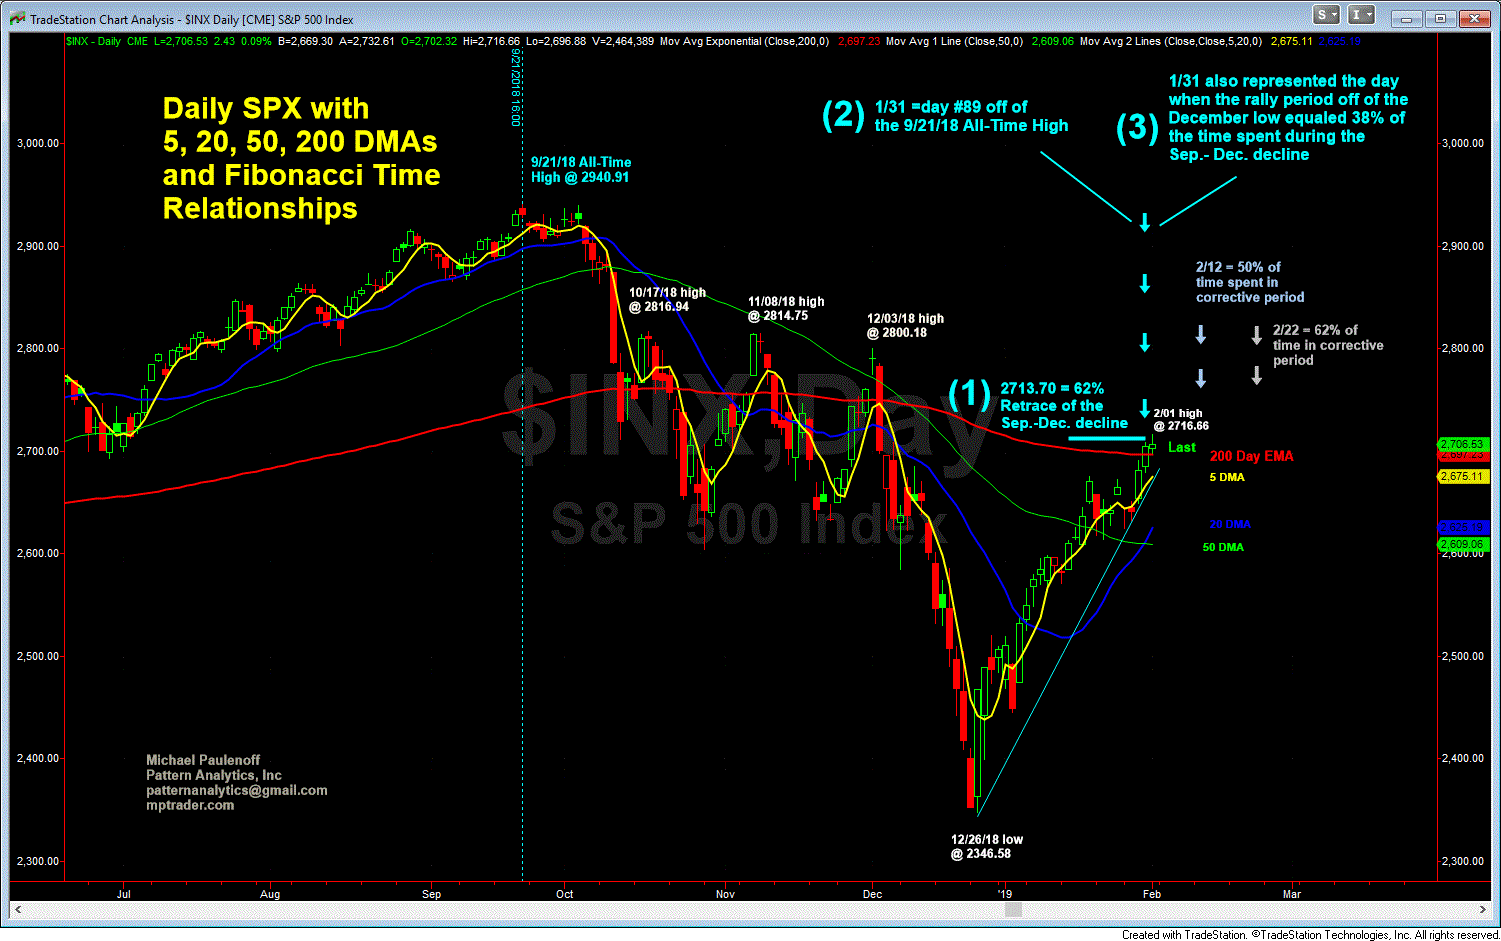1501x941 pixels.
Task: Click the ''19' year date axis label
Action: (x=1005, y=894)
